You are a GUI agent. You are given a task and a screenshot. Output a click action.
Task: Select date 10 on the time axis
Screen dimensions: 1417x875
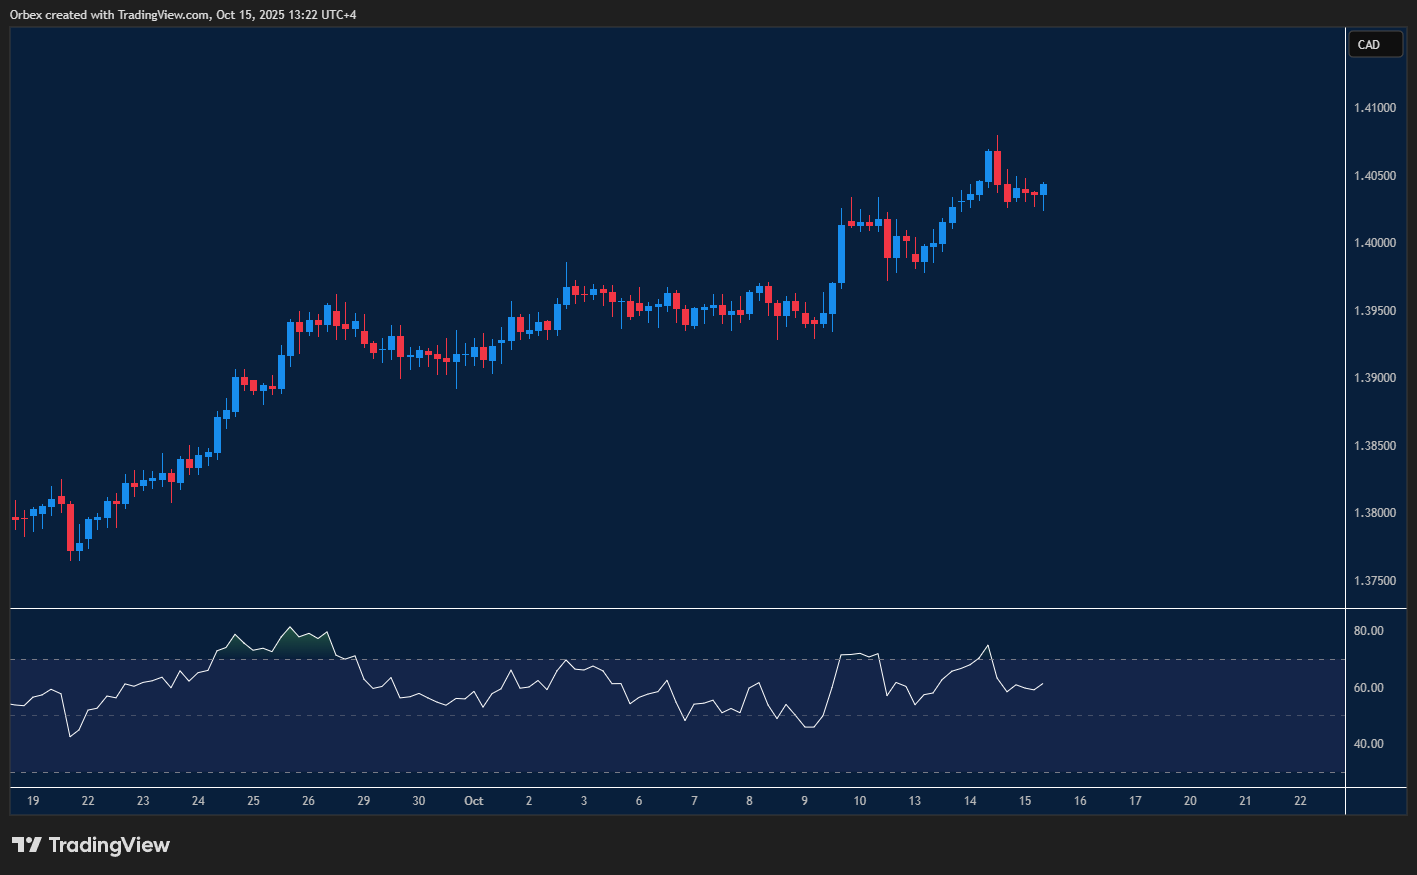[x=860, y=801]
